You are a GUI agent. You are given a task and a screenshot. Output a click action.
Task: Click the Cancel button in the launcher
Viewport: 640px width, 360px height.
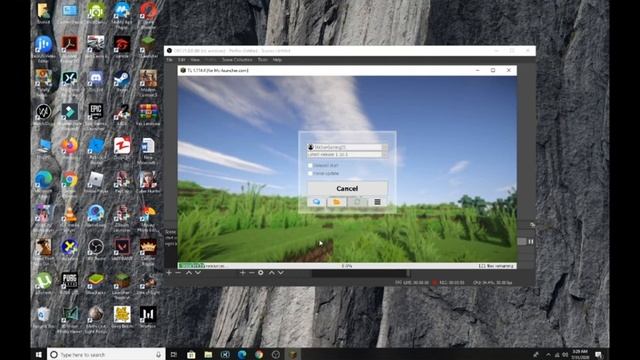[x=347, y=188]
